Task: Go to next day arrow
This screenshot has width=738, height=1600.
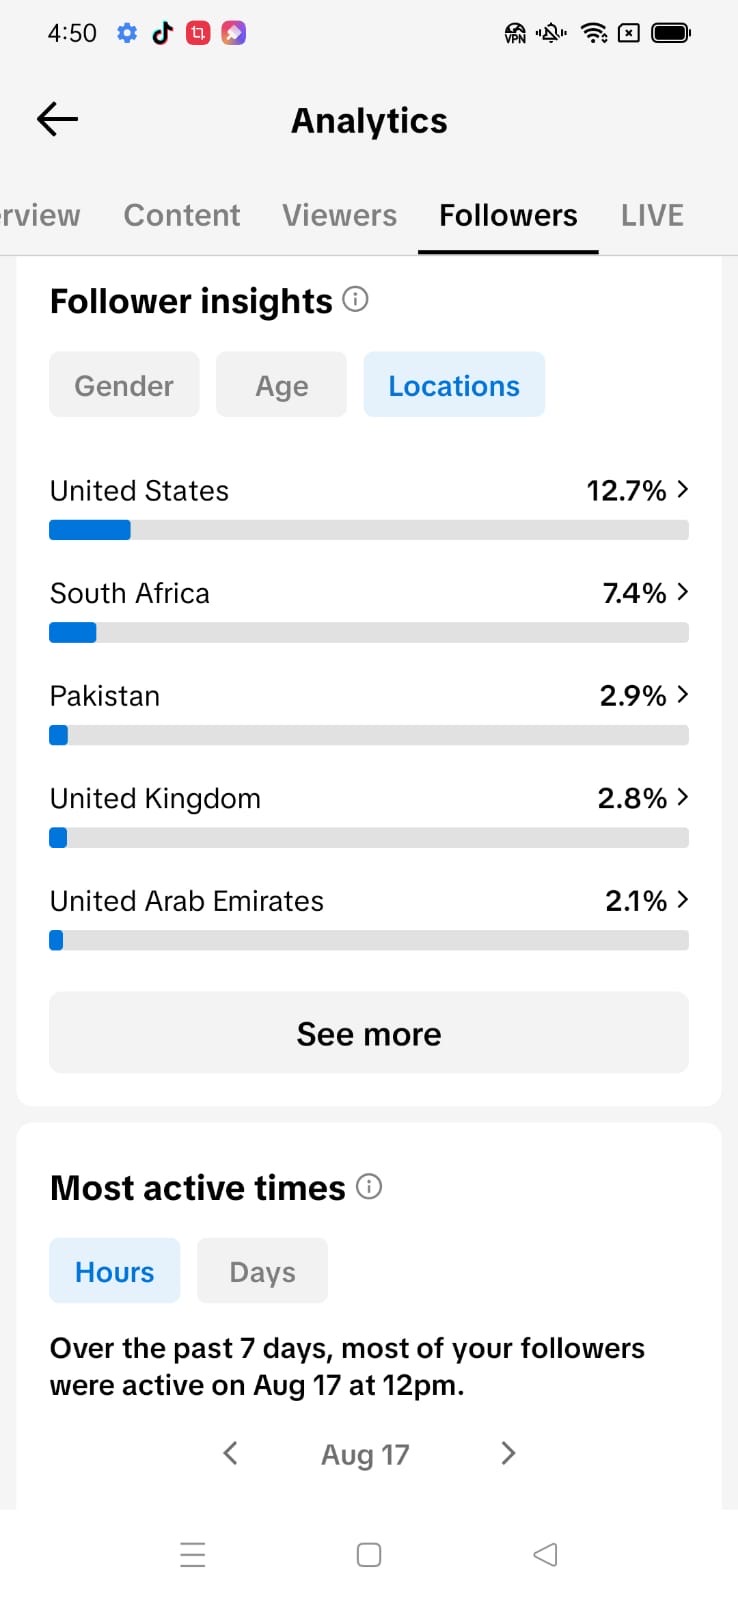Action: [x=508, y=1453]
